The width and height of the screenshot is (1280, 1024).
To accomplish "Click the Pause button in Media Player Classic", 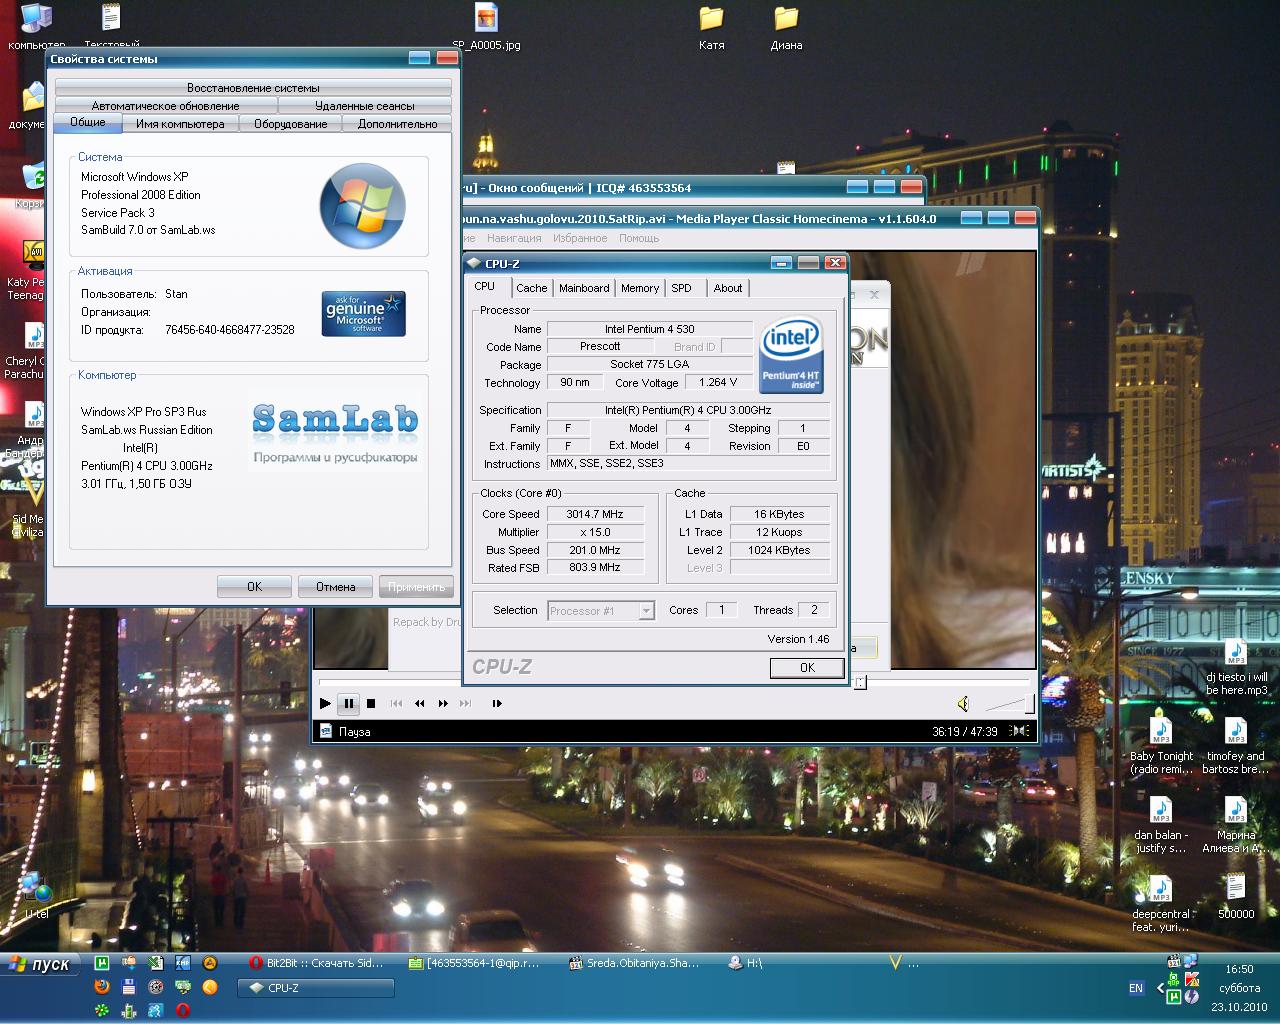I will tap(348, 704).
